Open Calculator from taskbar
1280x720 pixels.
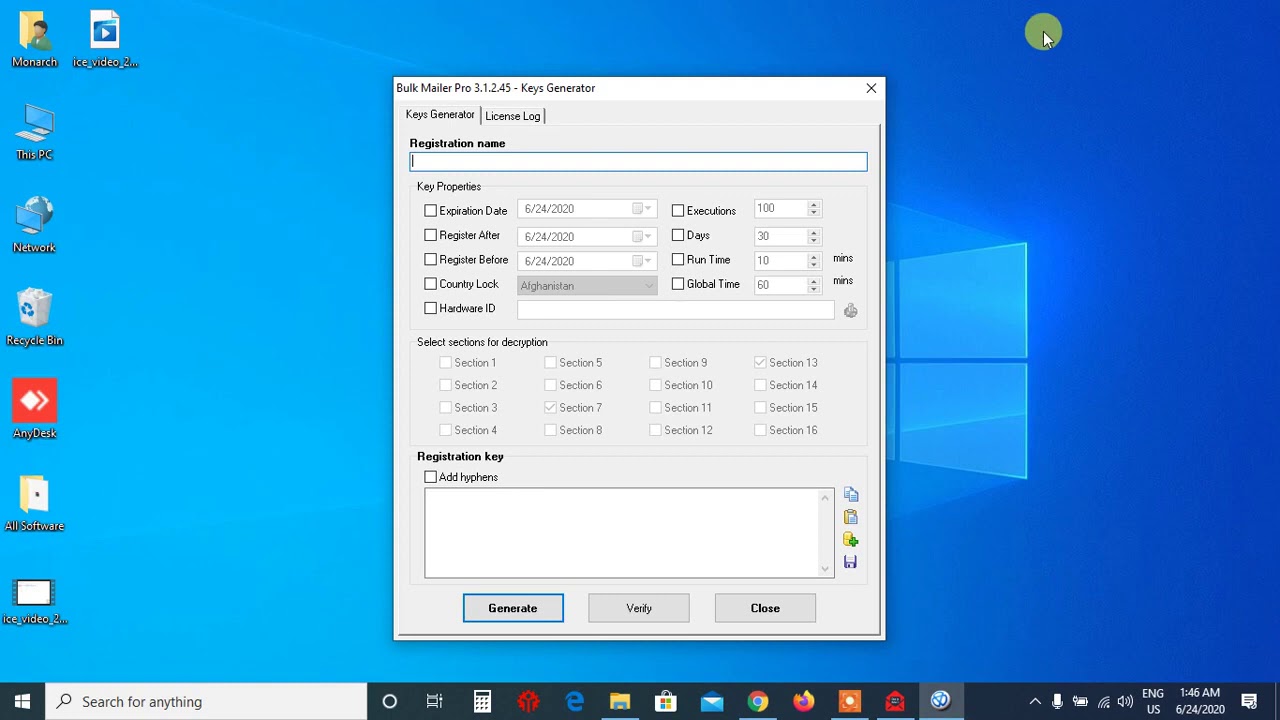(x=482, y=701)
